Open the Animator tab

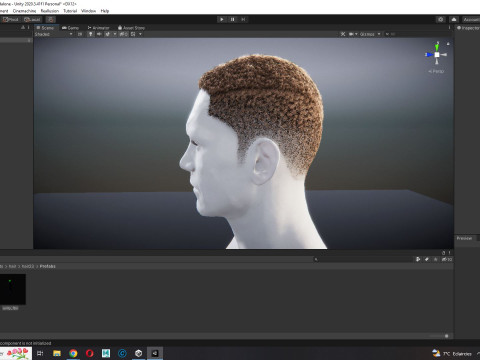[x=99, y=28]
